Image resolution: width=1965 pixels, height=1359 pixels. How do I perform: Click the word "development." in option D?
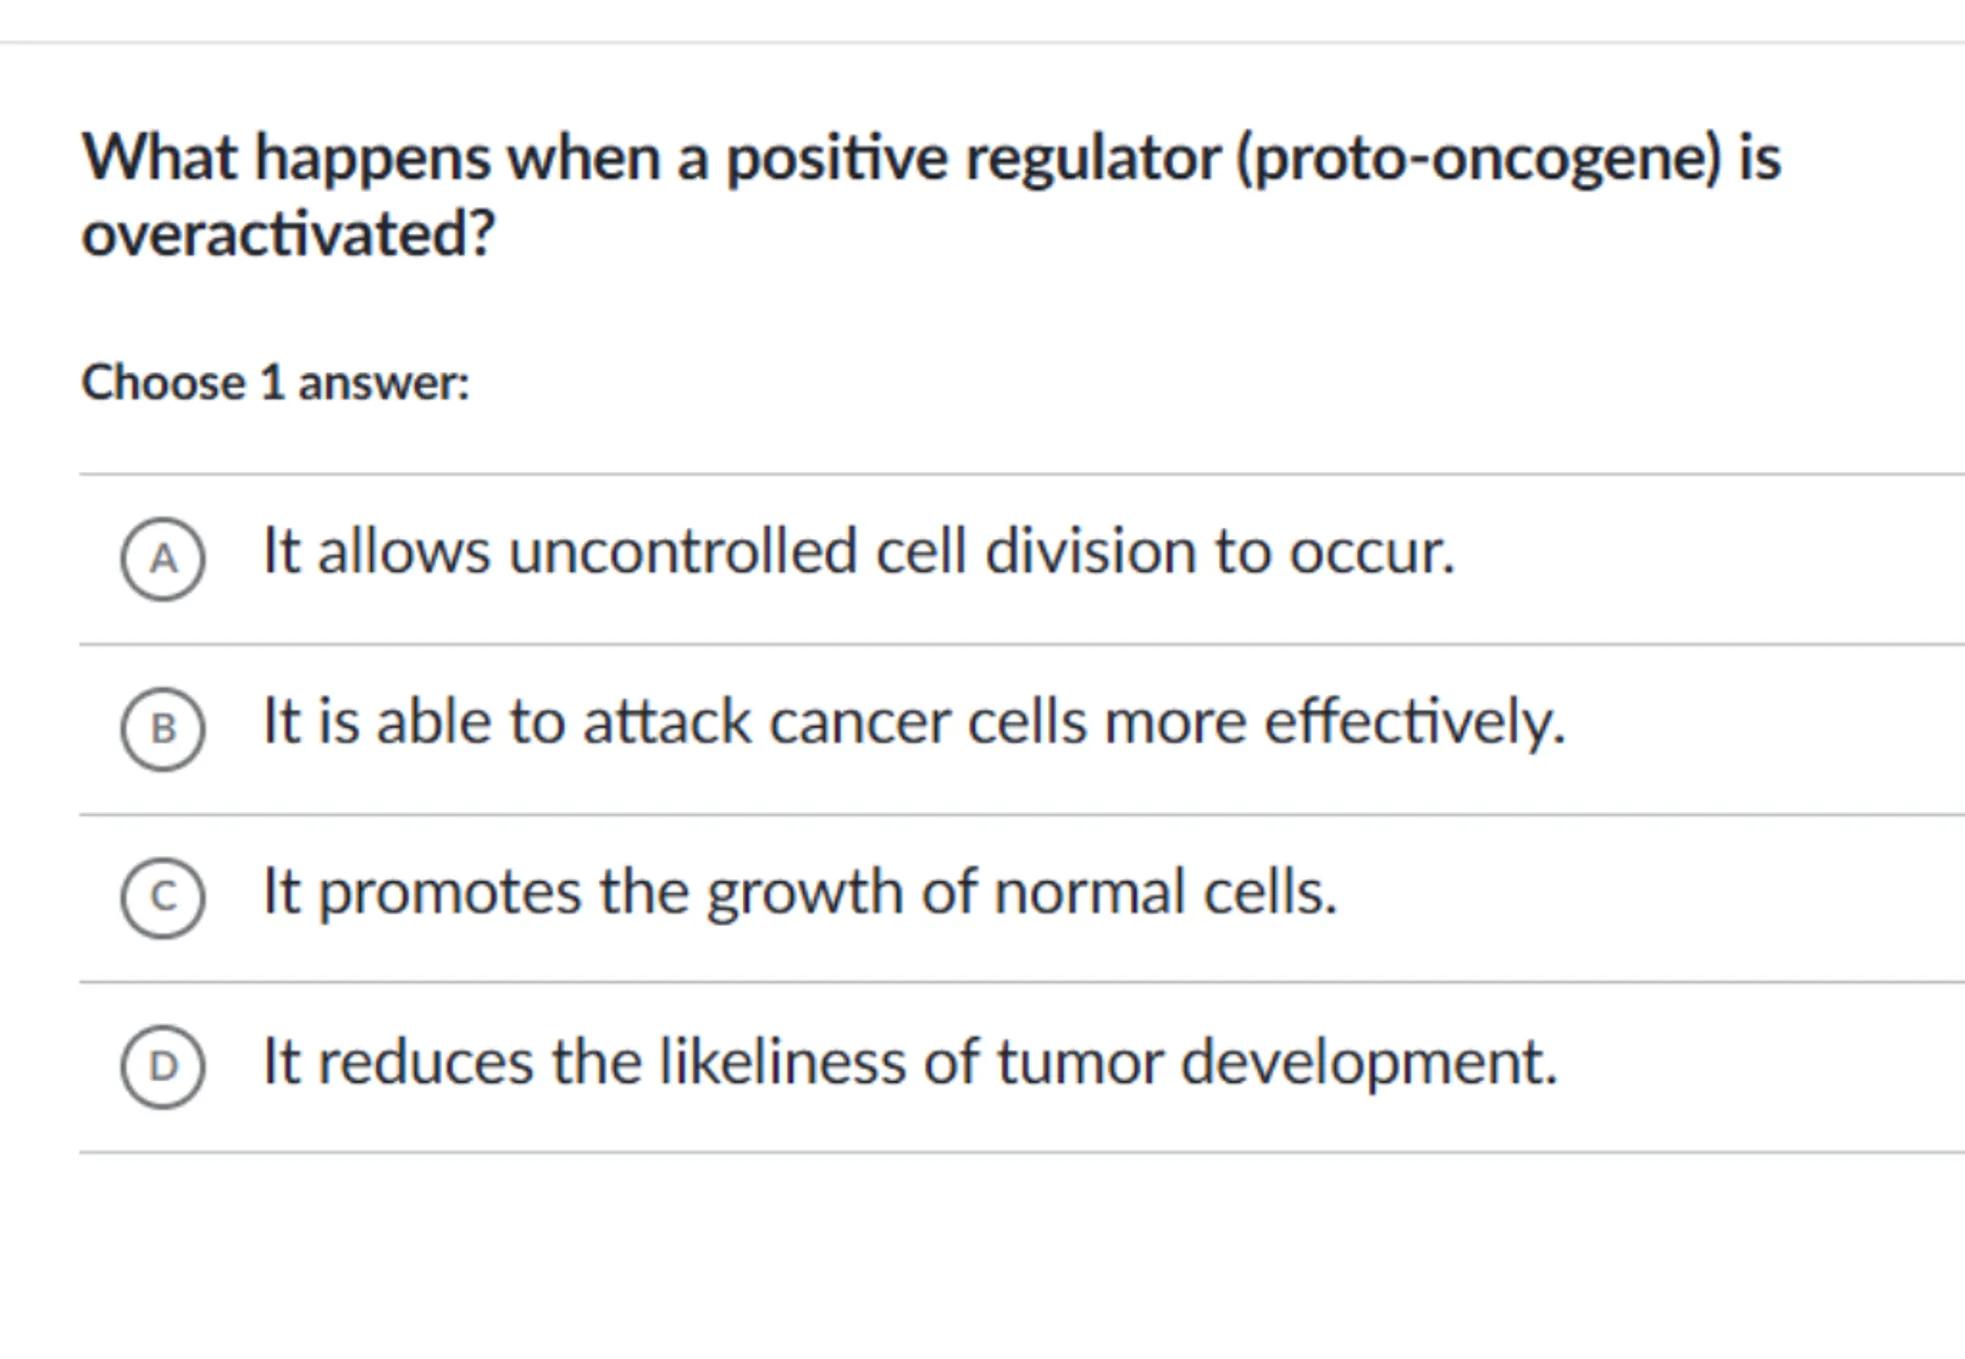coord(1369,1061)
